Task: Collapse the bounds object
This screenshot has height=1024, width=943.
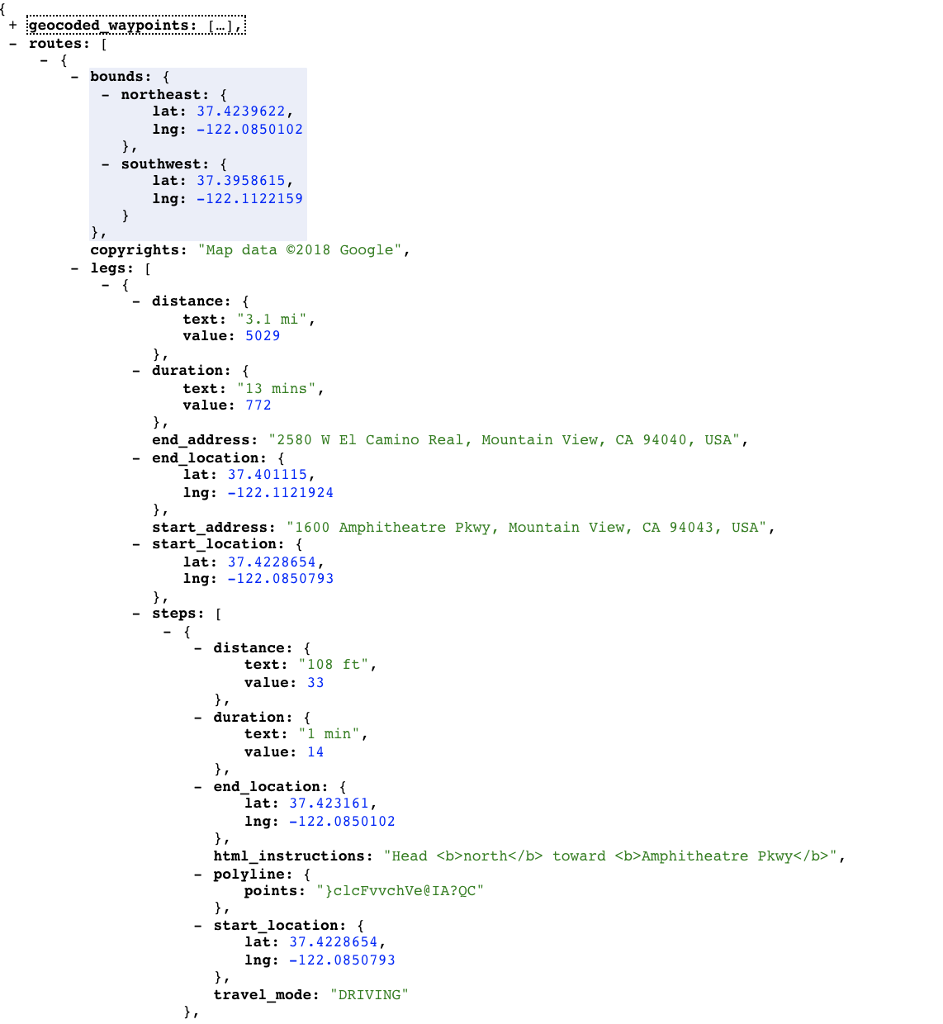Action: point(74,76)
